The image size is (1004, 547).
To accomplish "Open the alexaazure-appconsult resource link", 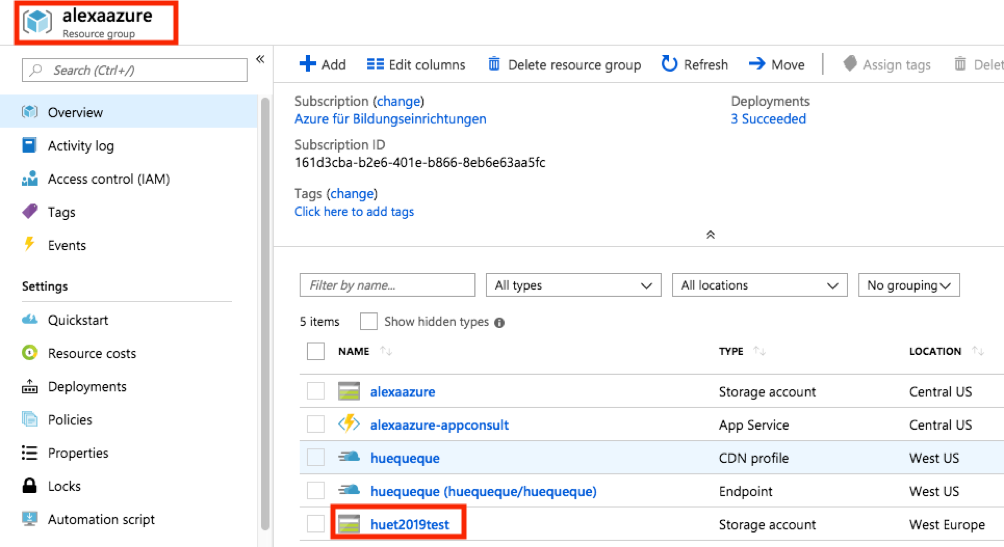I will point(439,425).
